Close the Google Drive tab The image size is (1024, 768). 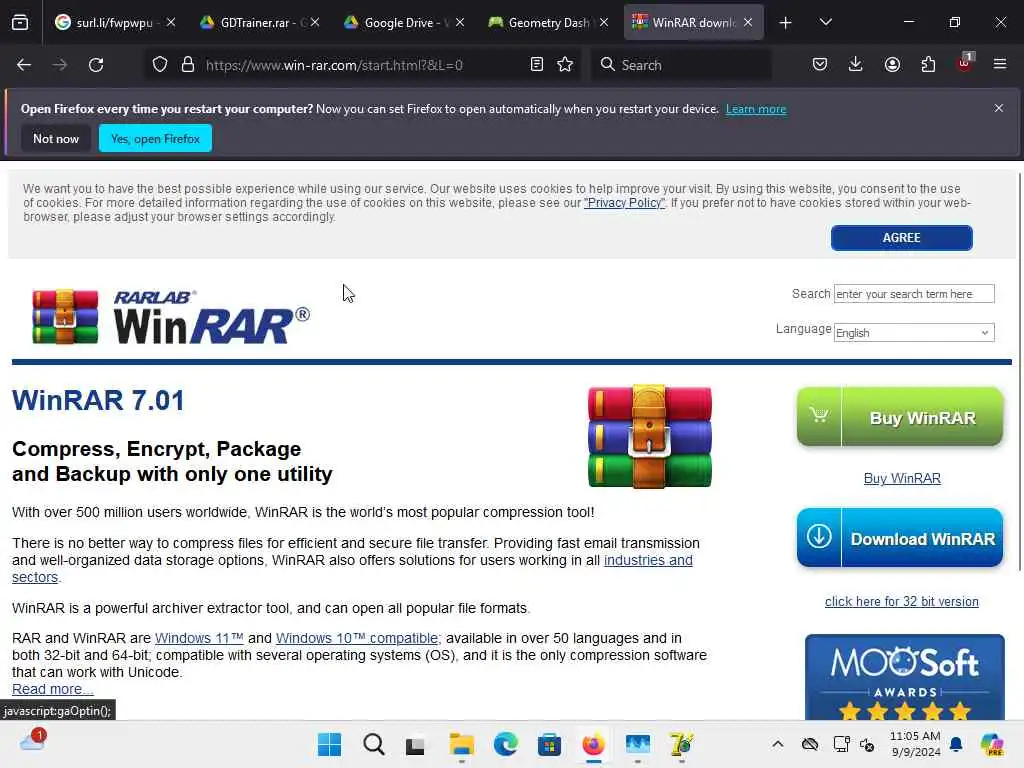tap(460, 22)
